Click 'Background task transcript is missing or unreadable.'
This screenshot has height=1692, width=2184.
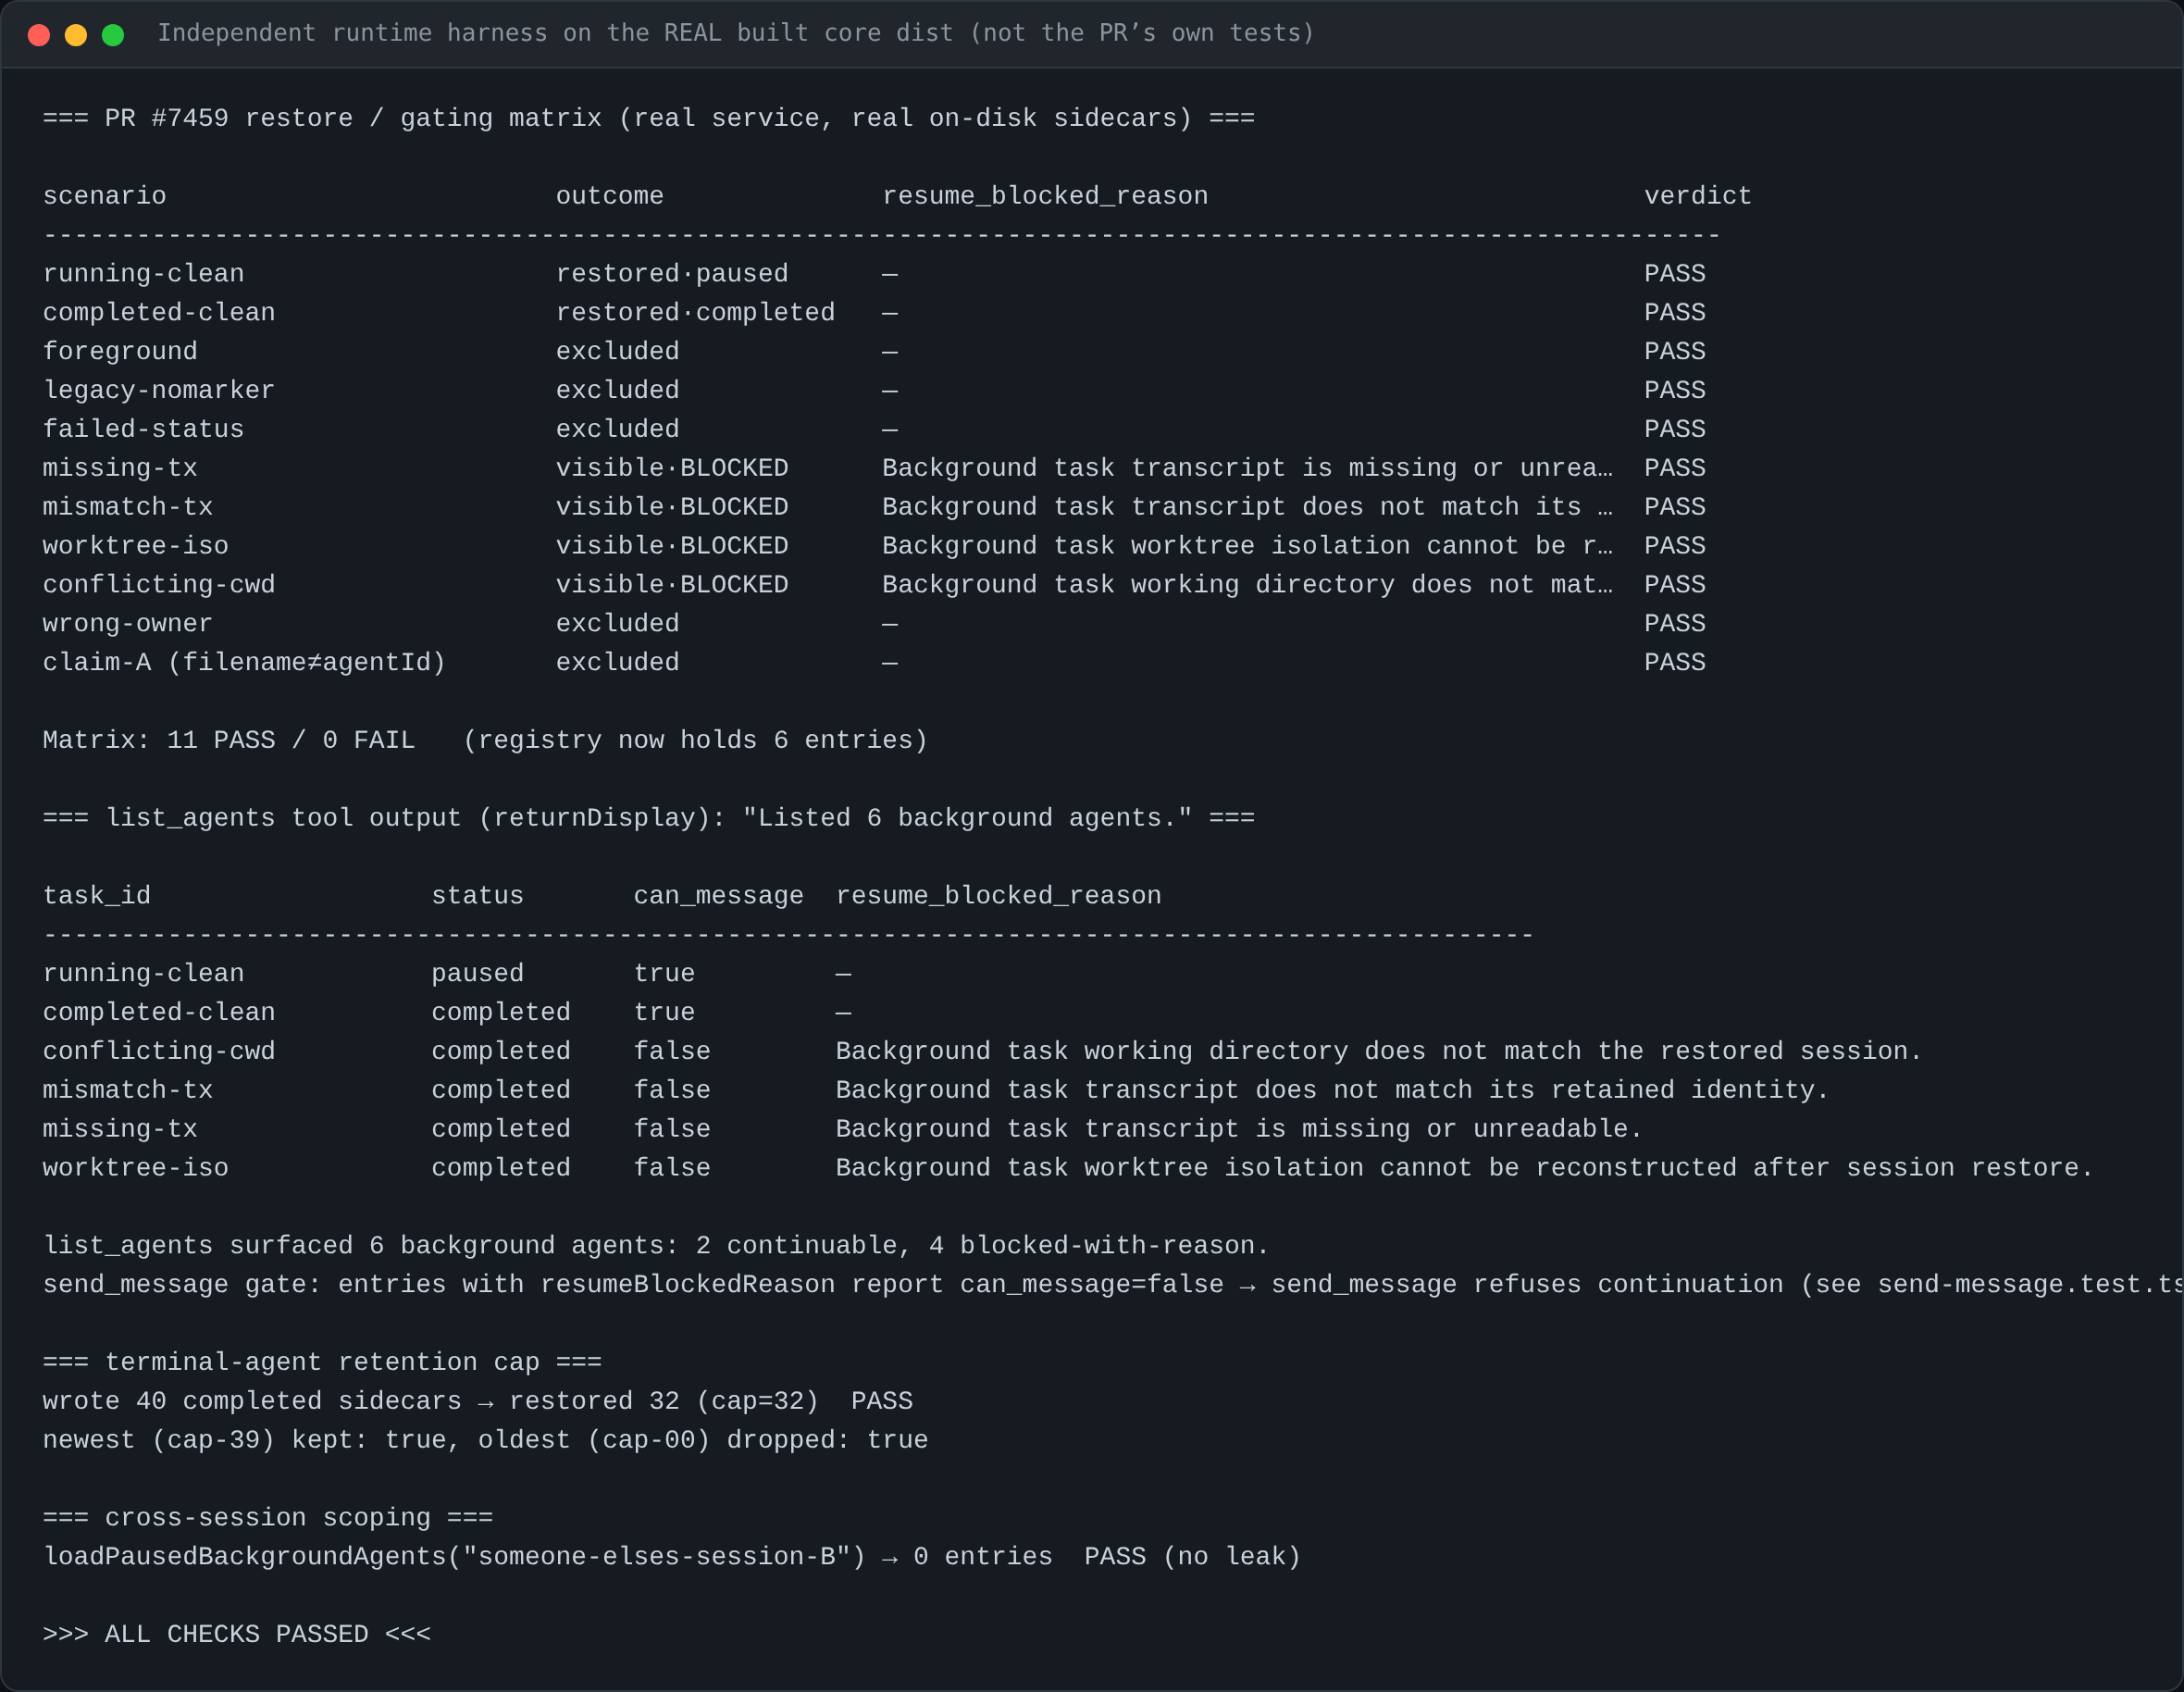[x=1238, y=1130]
